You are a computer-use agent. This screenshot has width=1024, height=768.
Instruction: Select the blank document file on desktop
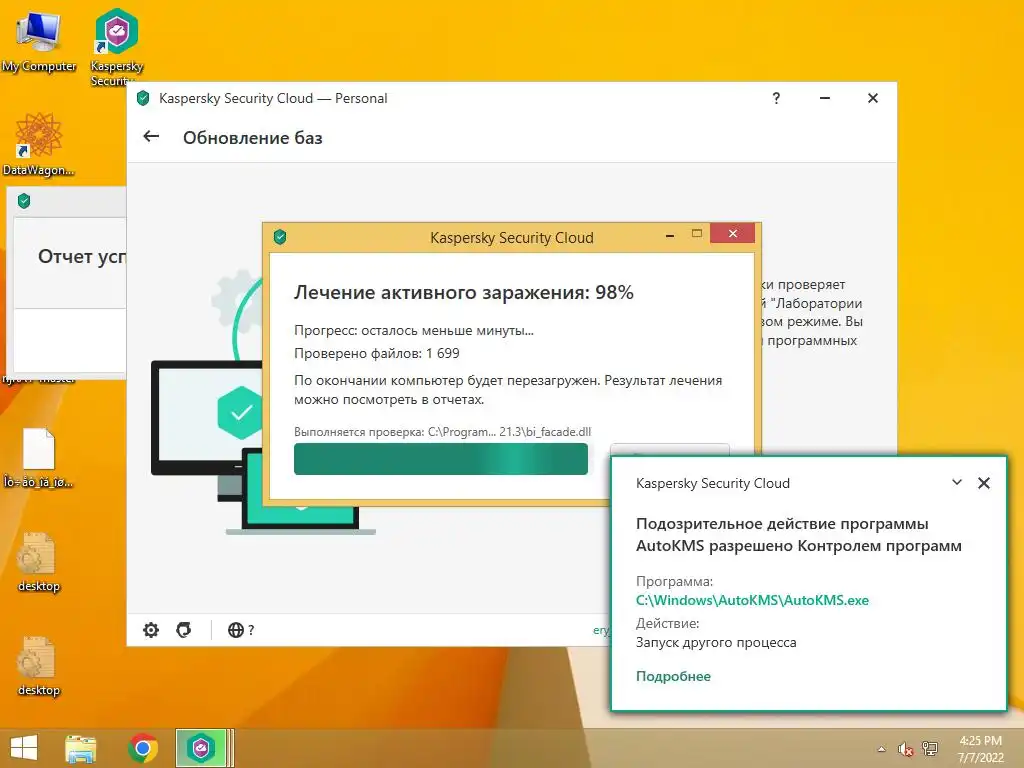tap(38, 457)
